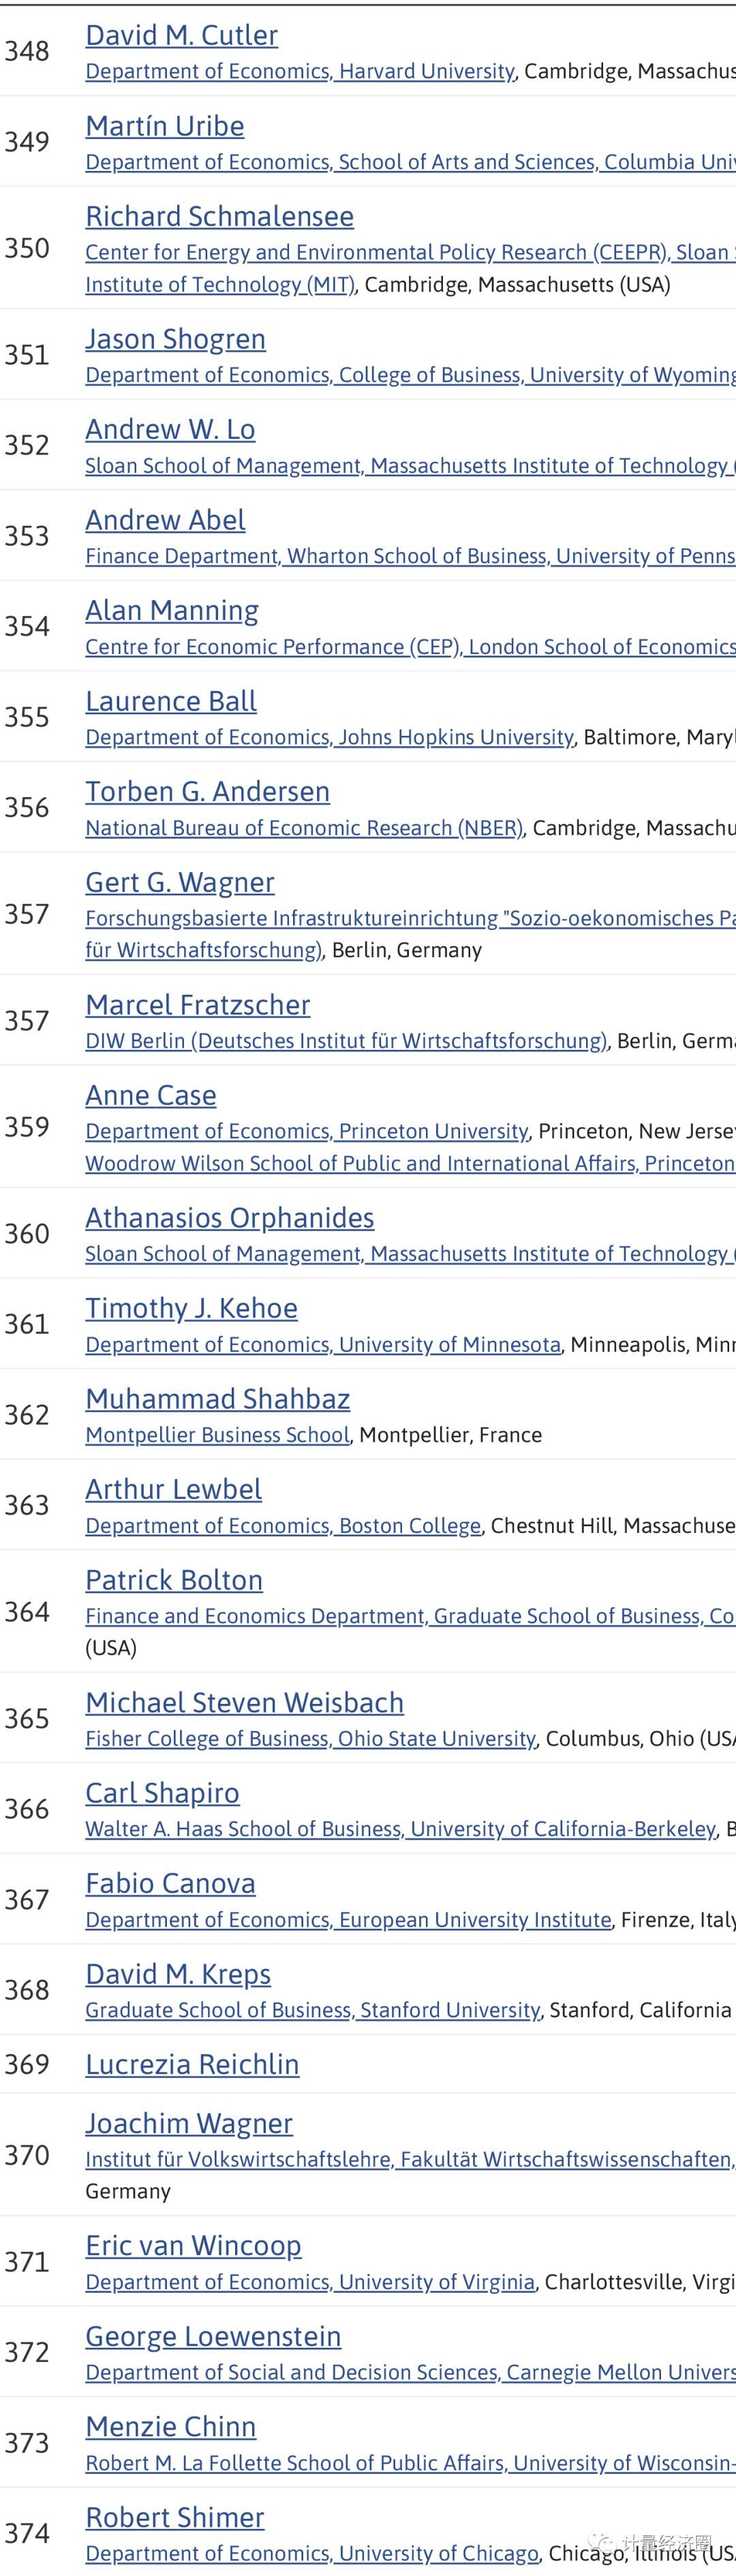Open Richard Schmalensee's author page
Screen dimensions: 736x2576
point(219,216)
